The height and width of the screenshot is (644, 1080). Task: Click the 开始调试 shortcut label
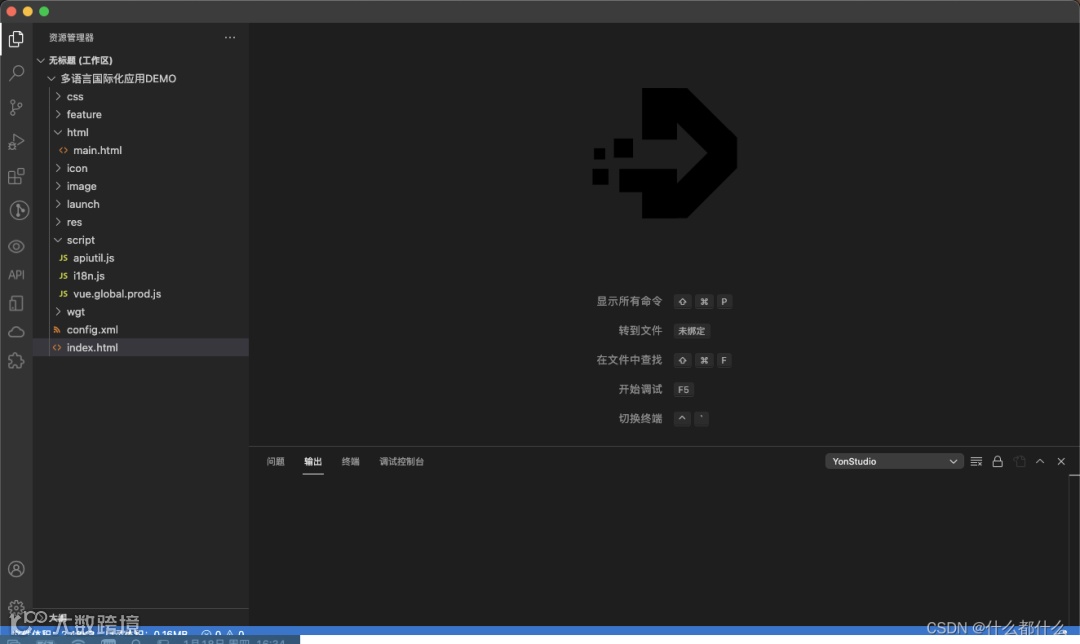click(x=640, y=389)
